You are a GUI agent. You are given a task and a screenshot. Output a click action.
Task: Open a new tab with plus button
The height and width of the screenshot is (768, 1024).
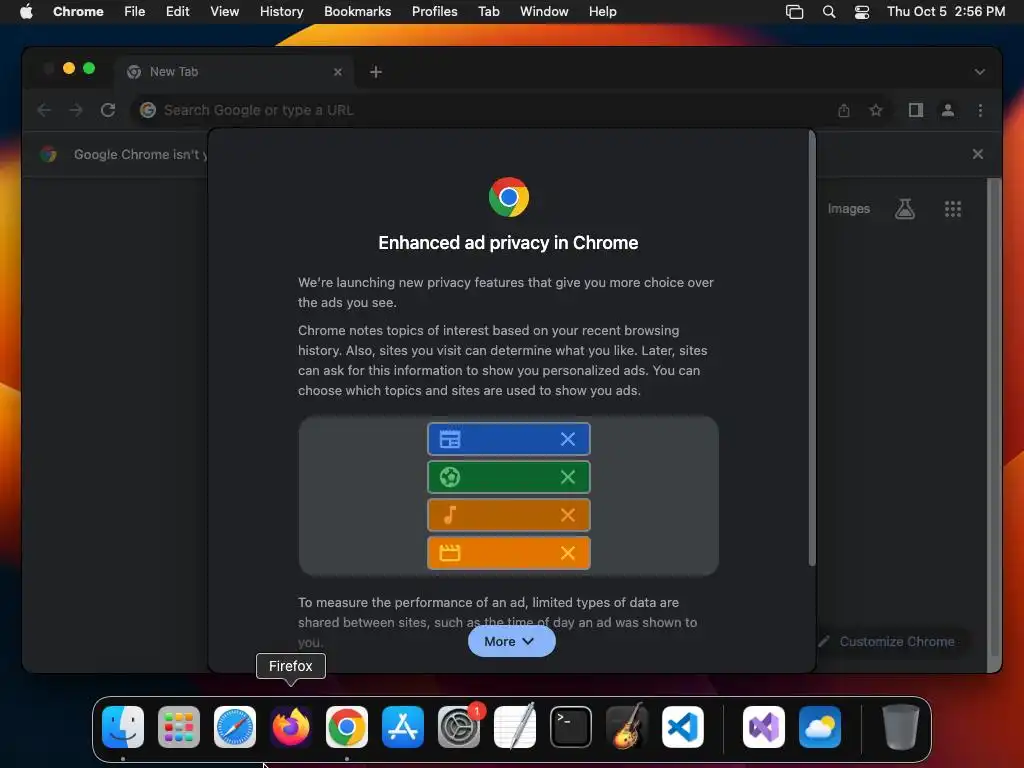(x=376, y=72)
